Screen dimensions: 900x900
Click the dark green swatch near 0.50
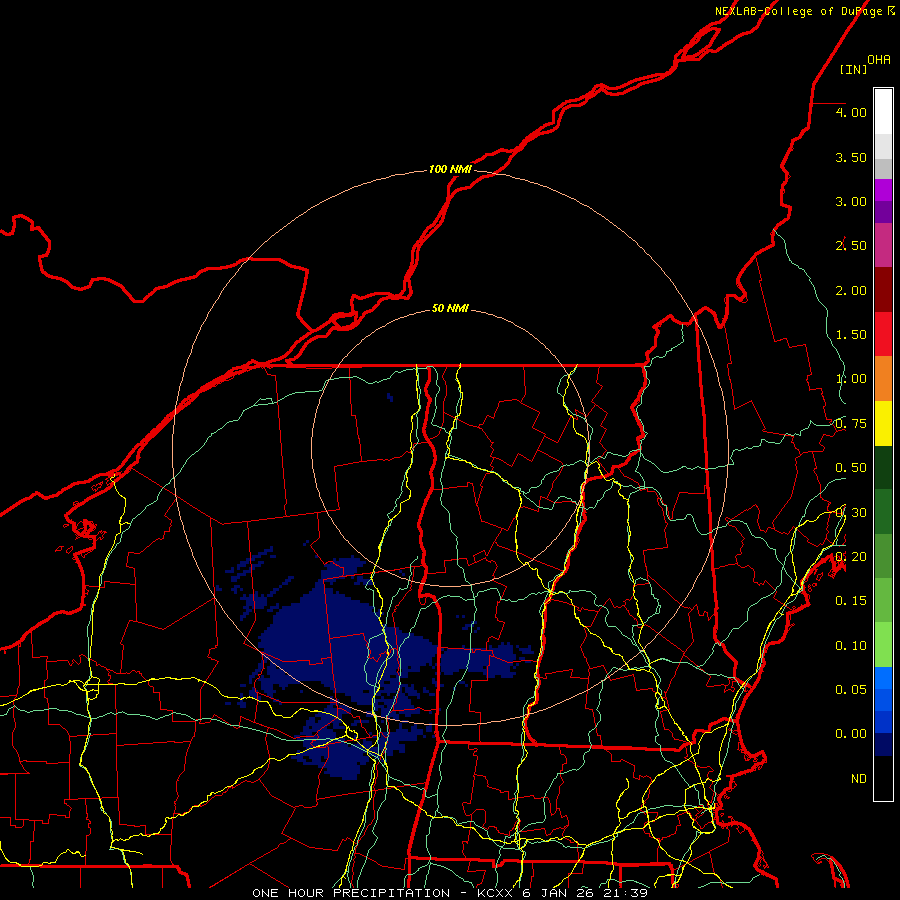coord(883,468)
